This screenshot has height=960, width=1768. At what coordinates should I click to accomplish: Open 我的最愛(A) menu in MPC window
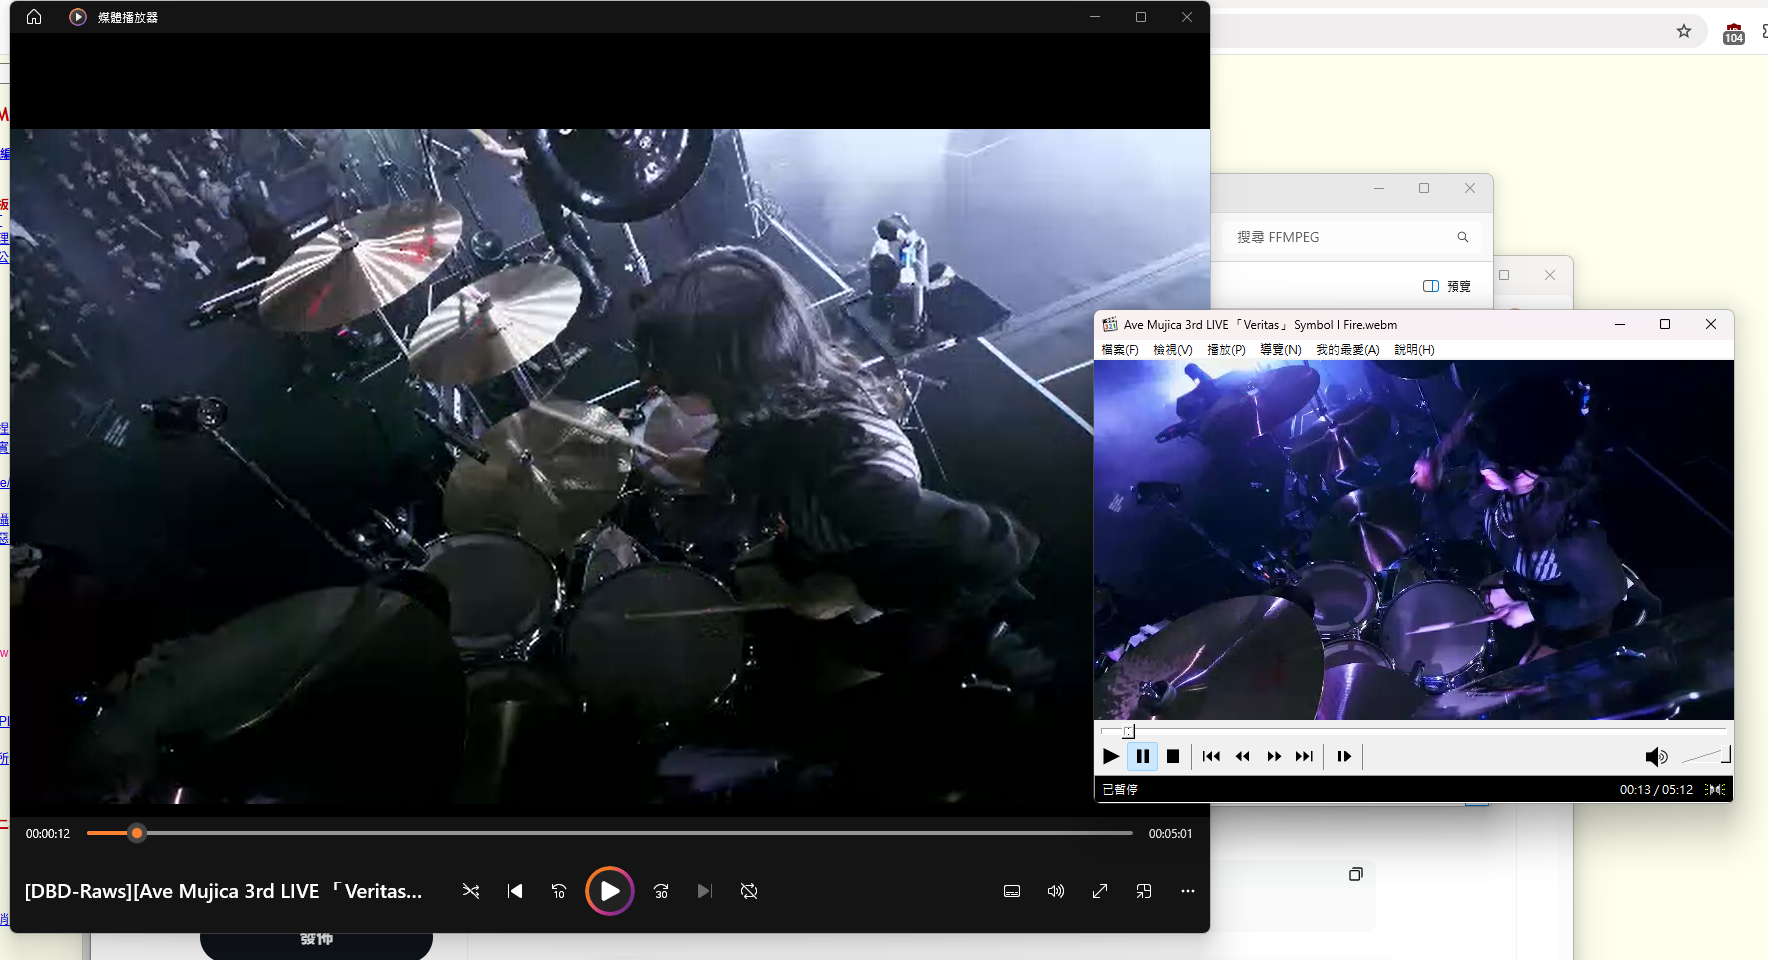coord(1348,350)
